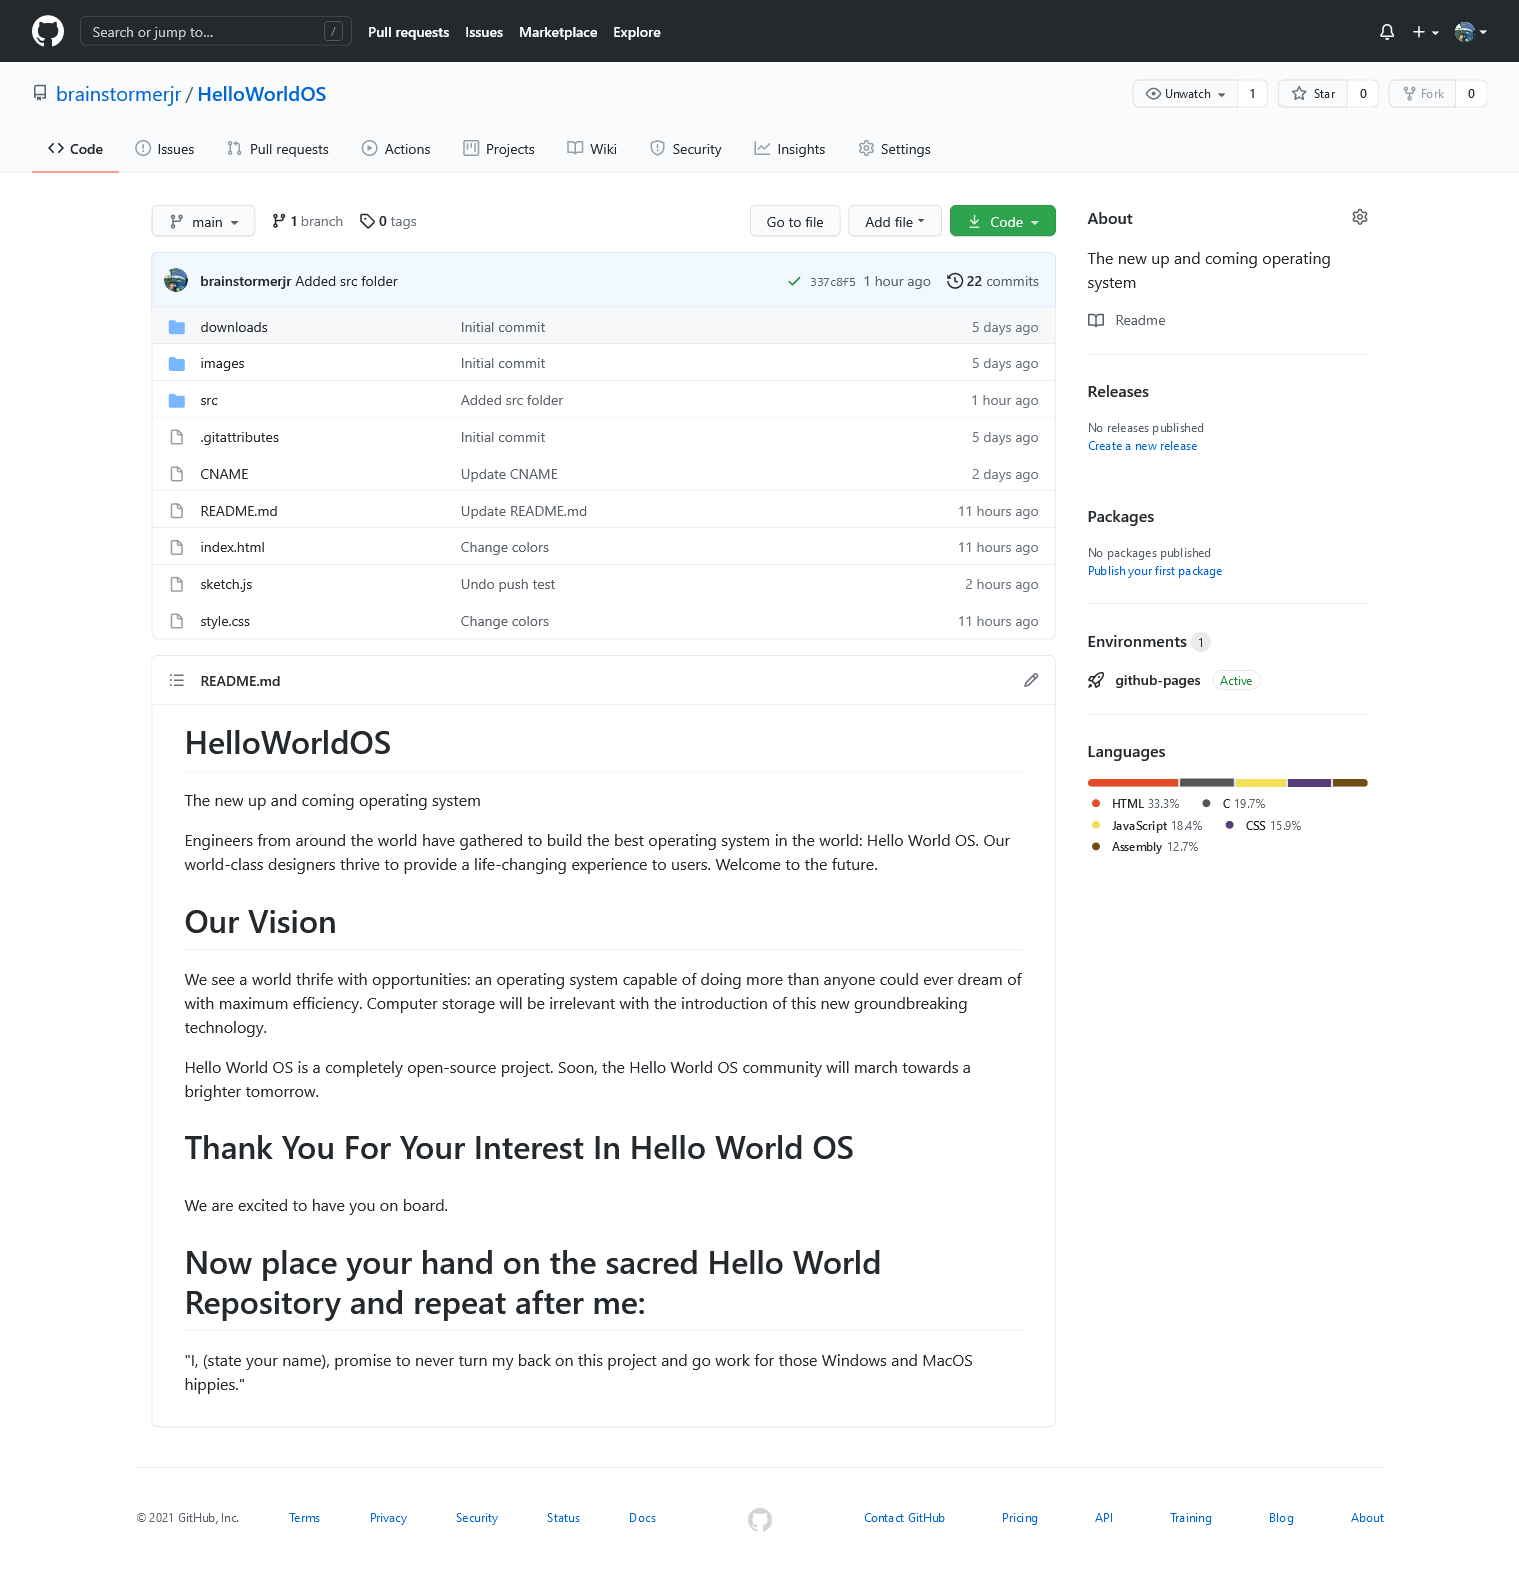Open the images folder
Screen dimensions: 1519x1581
pos(222,363)
